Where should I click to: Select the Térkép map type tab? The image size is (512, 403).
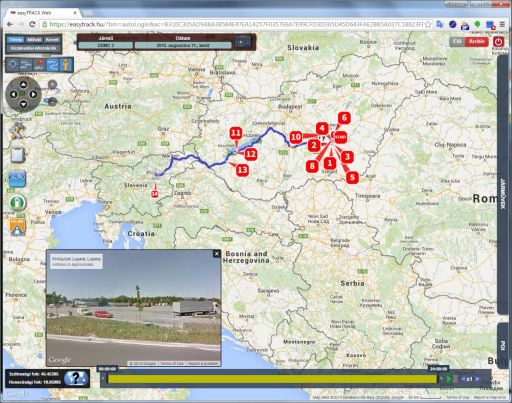[16, 40]
